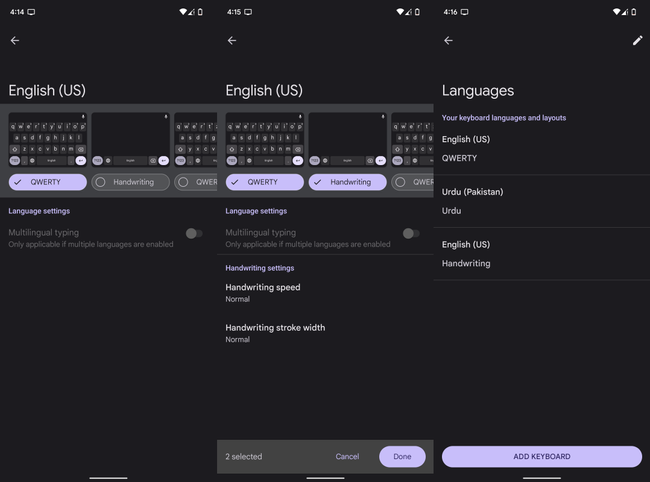Open the Handwriting stroke width setting
This screenshot has height=482, width=650.
[x=275, y=332]
